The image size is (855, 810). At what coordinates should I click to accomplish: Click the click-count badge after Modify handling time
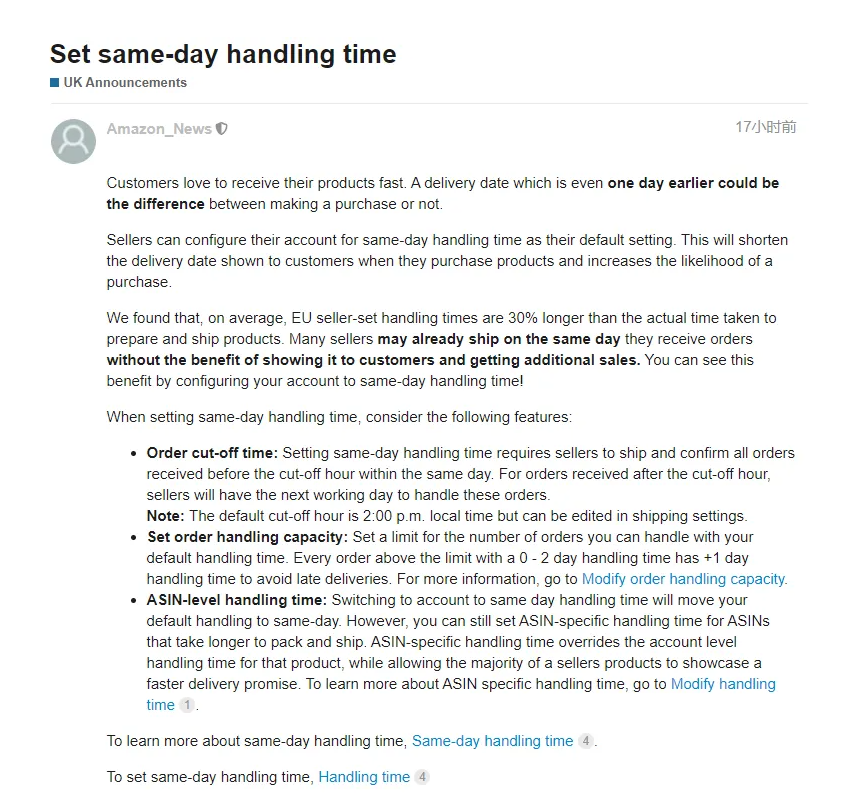186,705
